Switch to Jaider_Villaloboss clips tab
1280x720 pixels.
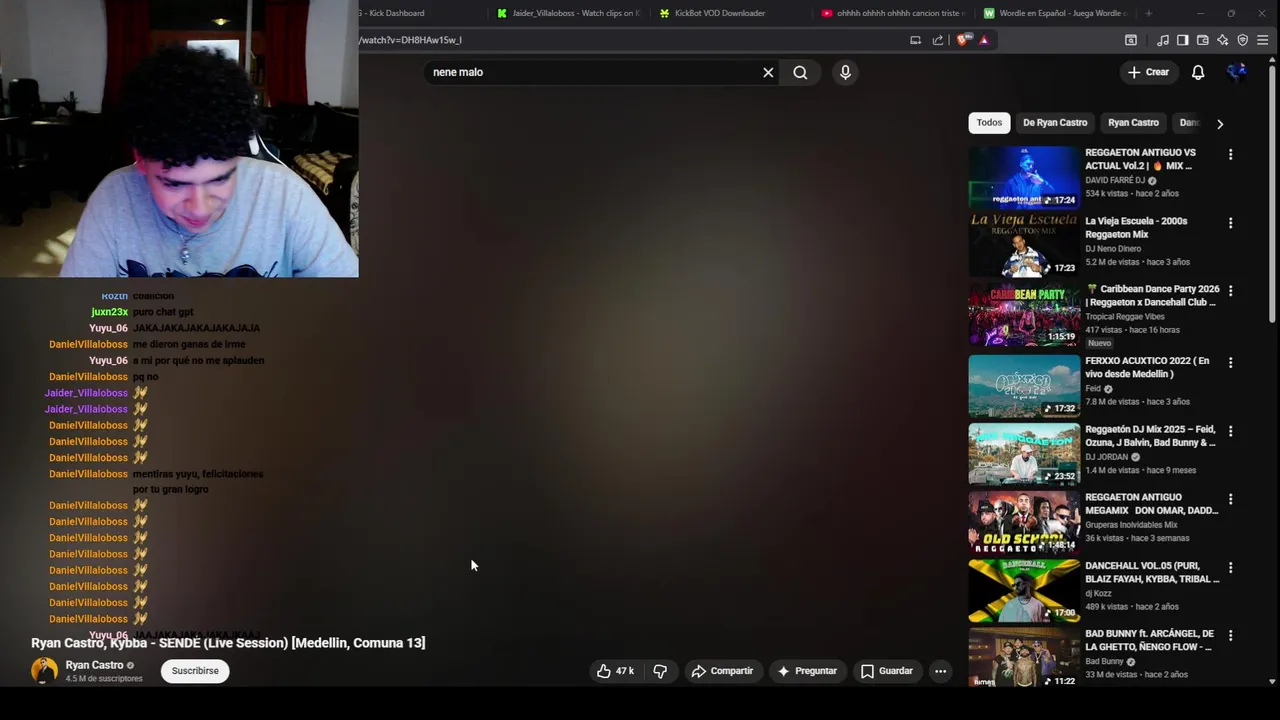(x=567, y=13)
